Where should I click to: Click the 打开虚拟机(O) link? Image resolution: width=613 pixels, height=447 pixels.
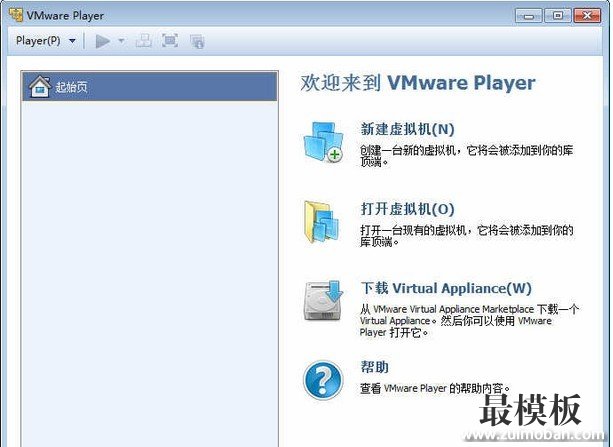(x=407, y=209)
